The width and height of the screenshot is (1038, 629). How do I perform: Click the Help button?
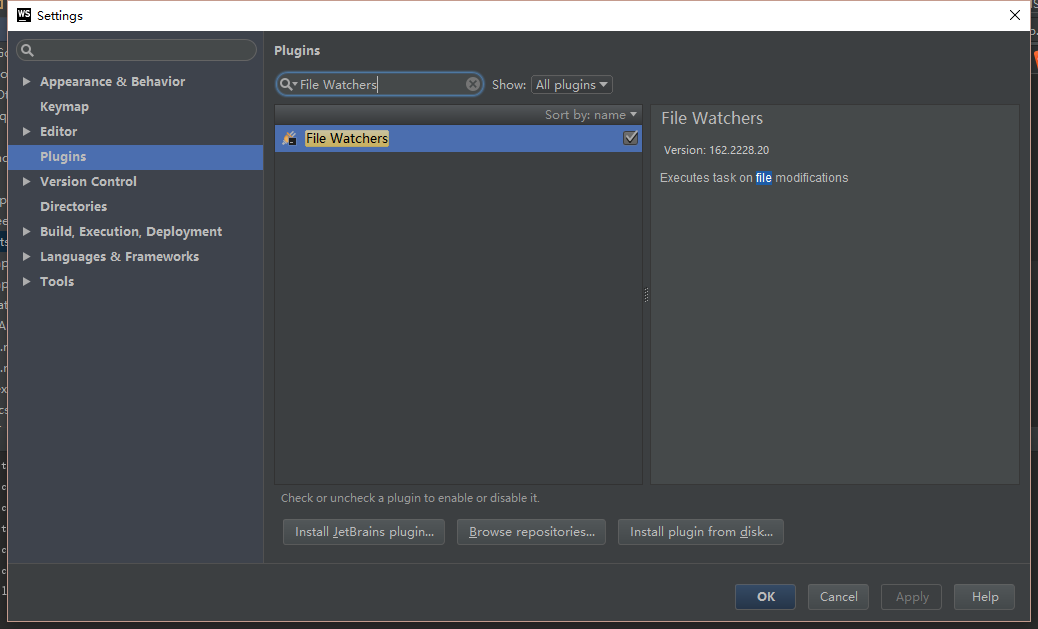(984, 597)
